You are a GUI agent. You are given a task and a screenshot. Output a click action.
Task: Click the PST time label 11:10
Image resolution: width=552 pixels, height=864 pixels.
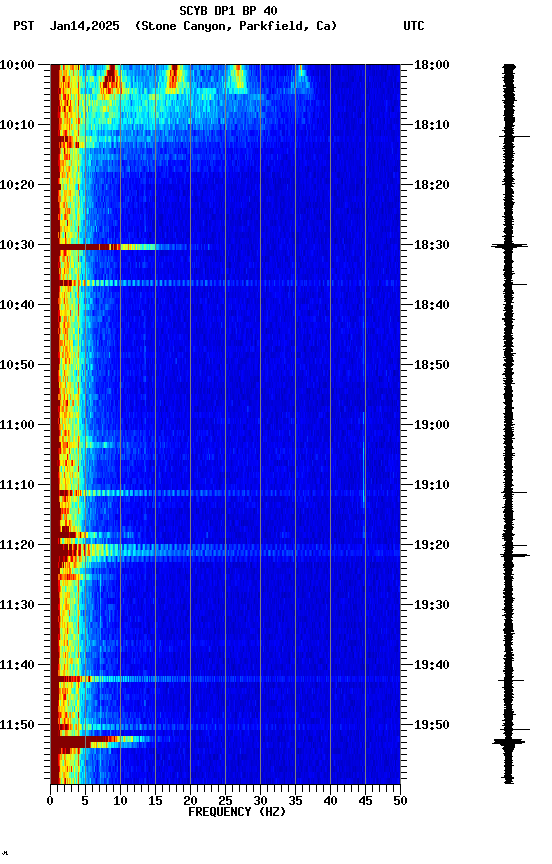[x=17, y=485]
